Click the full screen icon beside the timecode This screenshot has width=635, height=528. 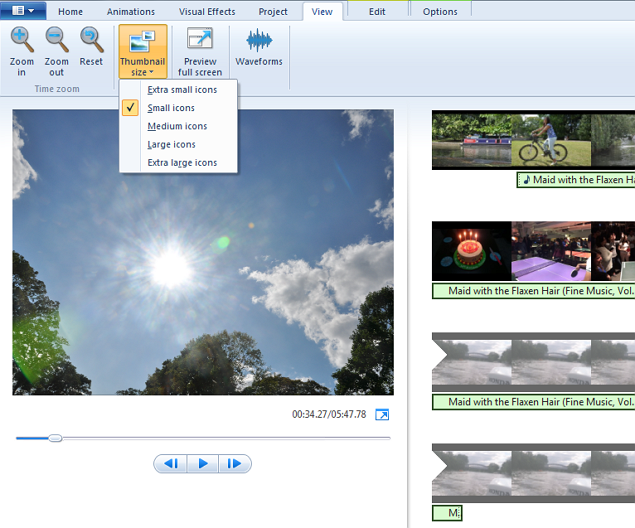[382, 415]
